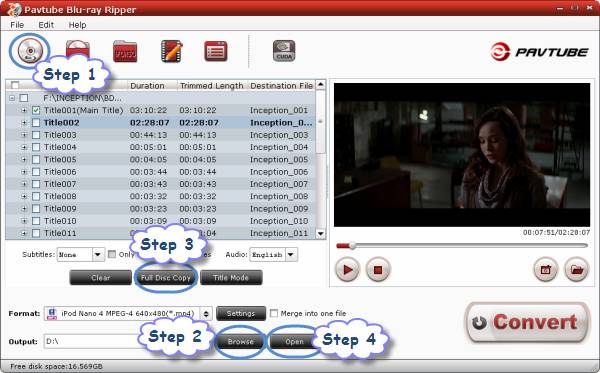This screenshot has width=600, height=373.
Task: Play the preview video
Action: 347,270
